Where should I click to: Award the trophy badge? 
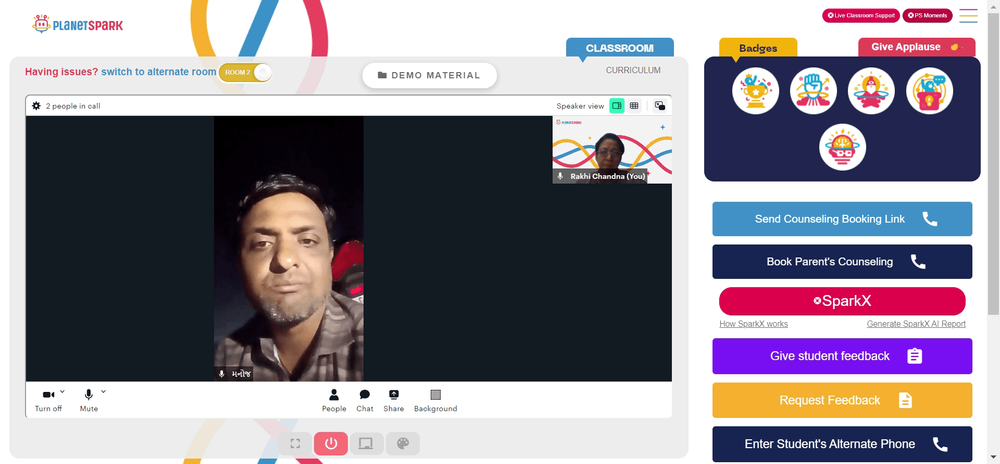click(755, 91)
